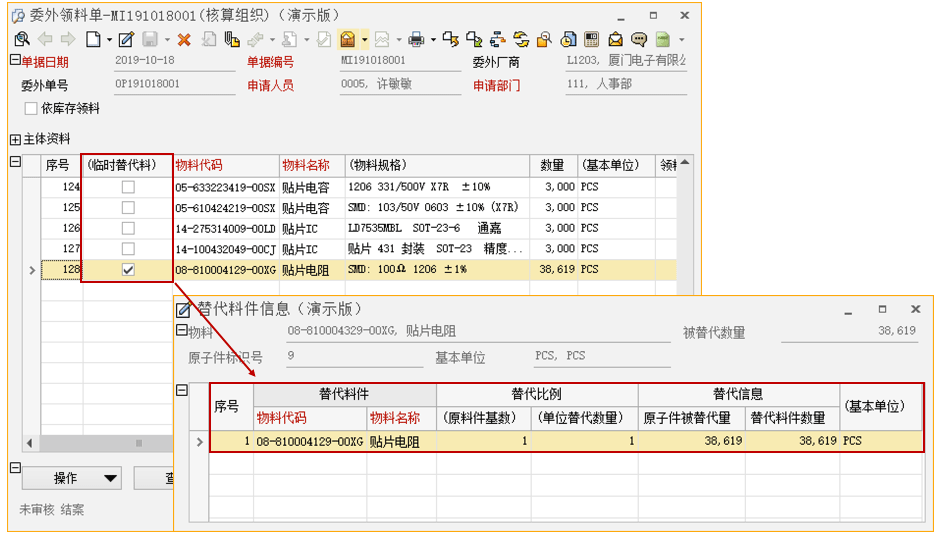
Task: Click the 数量 column header
Action: tap(553, 165)
